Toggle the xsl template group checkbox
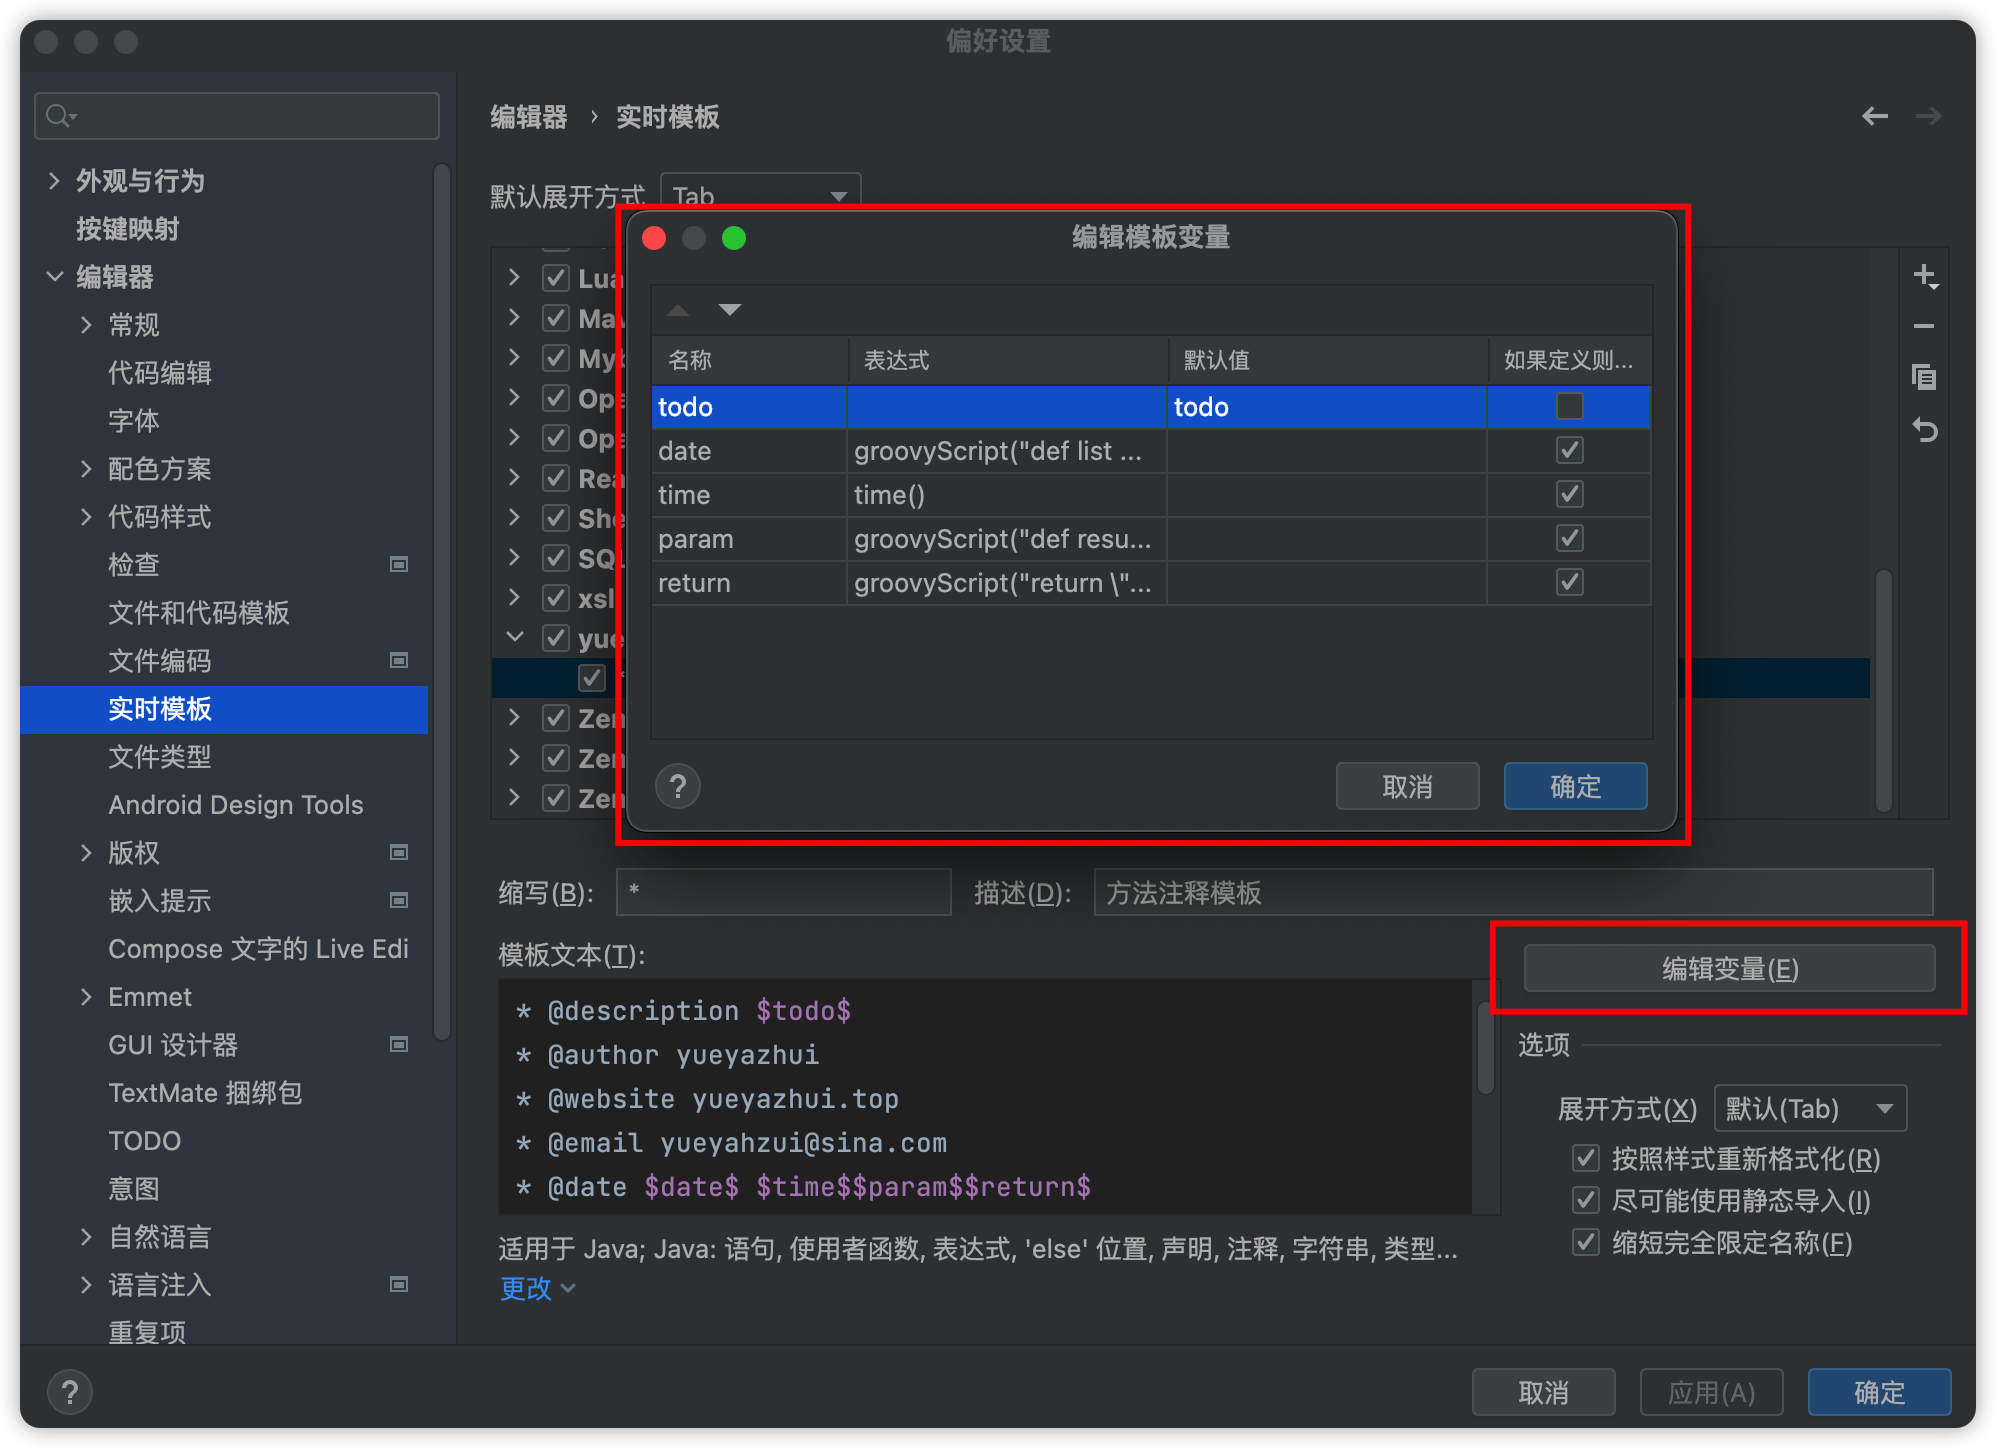The width and height of the screenshot is (1996, 1448). tap(556, 598)
